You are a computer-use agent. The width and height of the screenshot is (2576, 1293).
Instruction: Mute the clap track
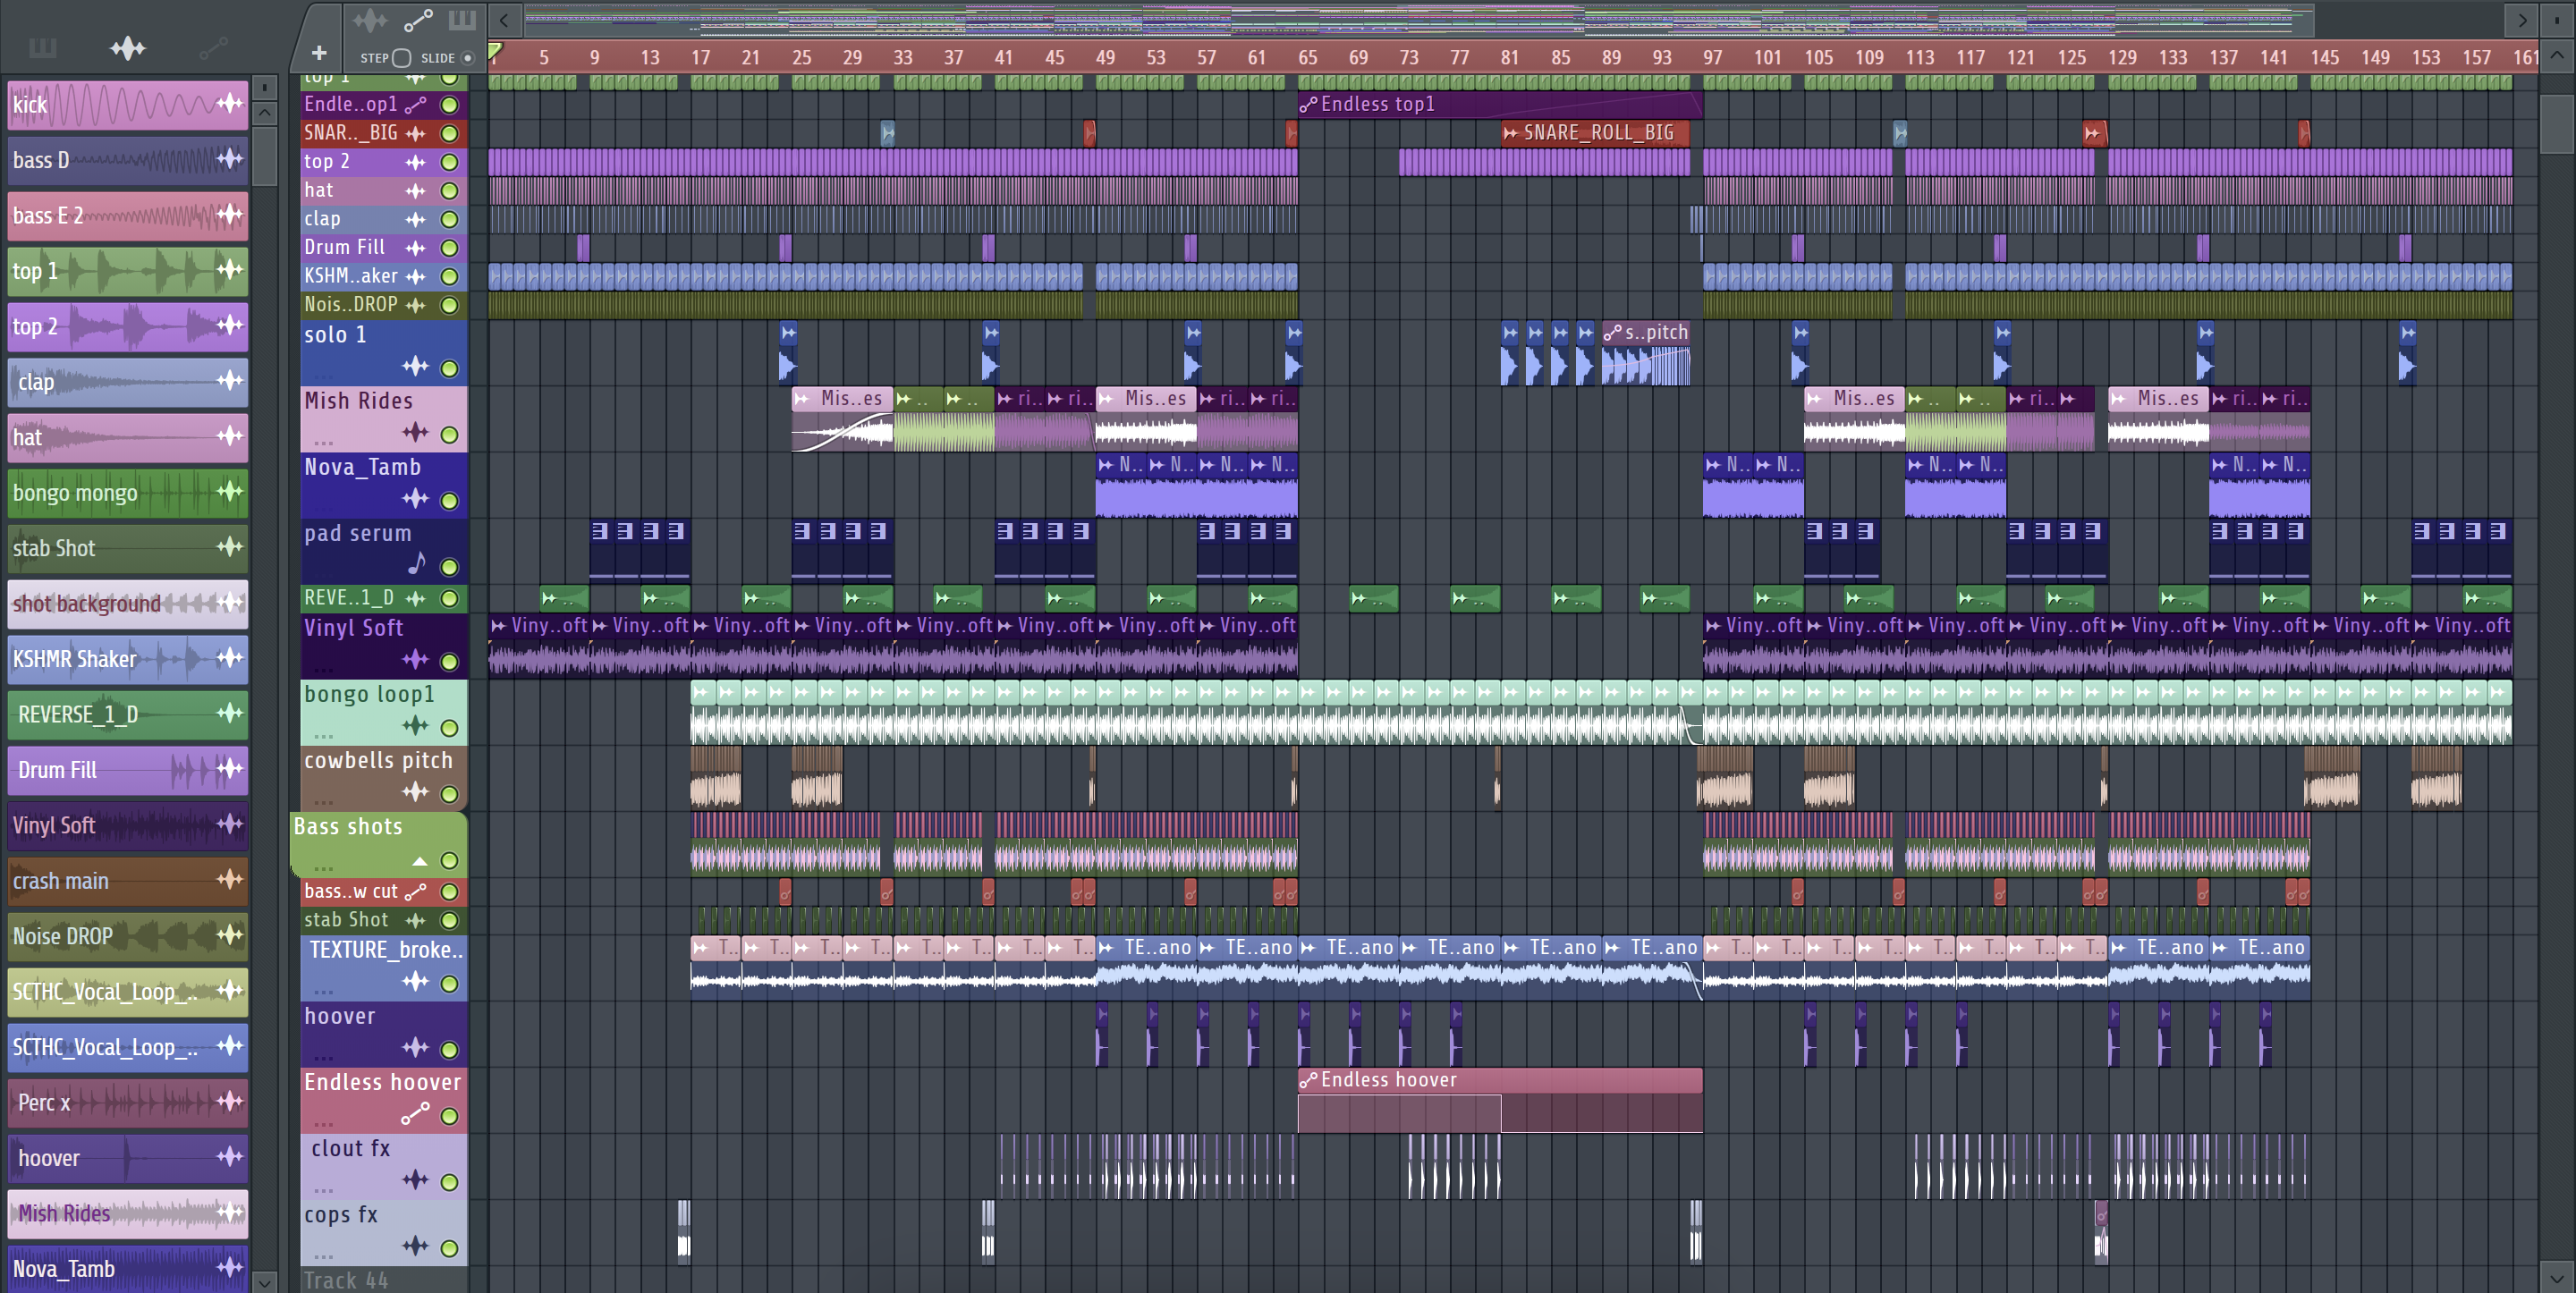[450, 219]
